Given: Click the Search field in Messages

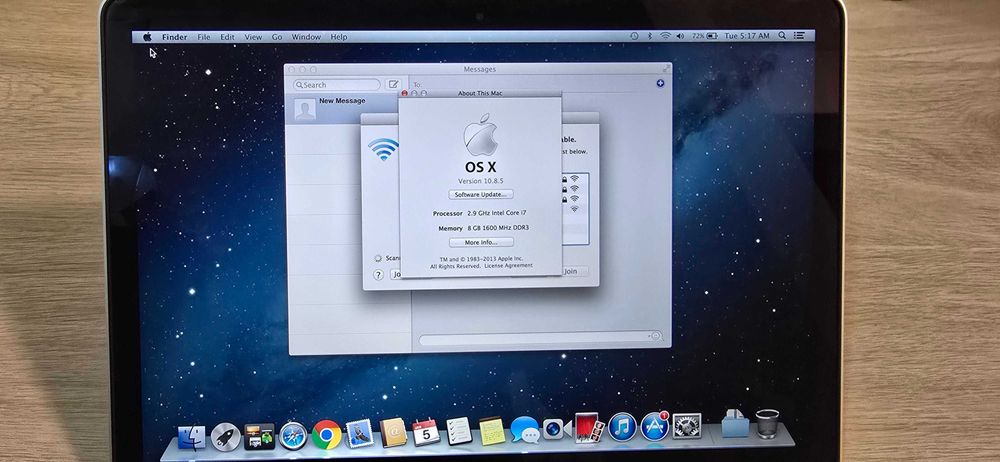Looking at the screenshot, I should 337,85.
